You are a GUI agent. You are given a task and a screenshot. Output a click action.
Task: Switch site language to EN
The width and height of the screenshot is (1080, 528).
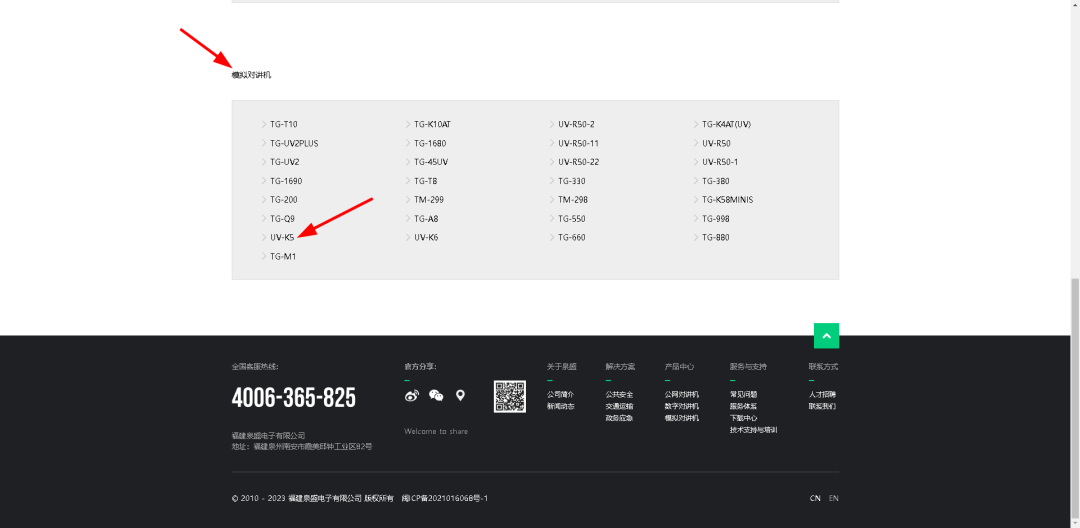click(834, 498)
